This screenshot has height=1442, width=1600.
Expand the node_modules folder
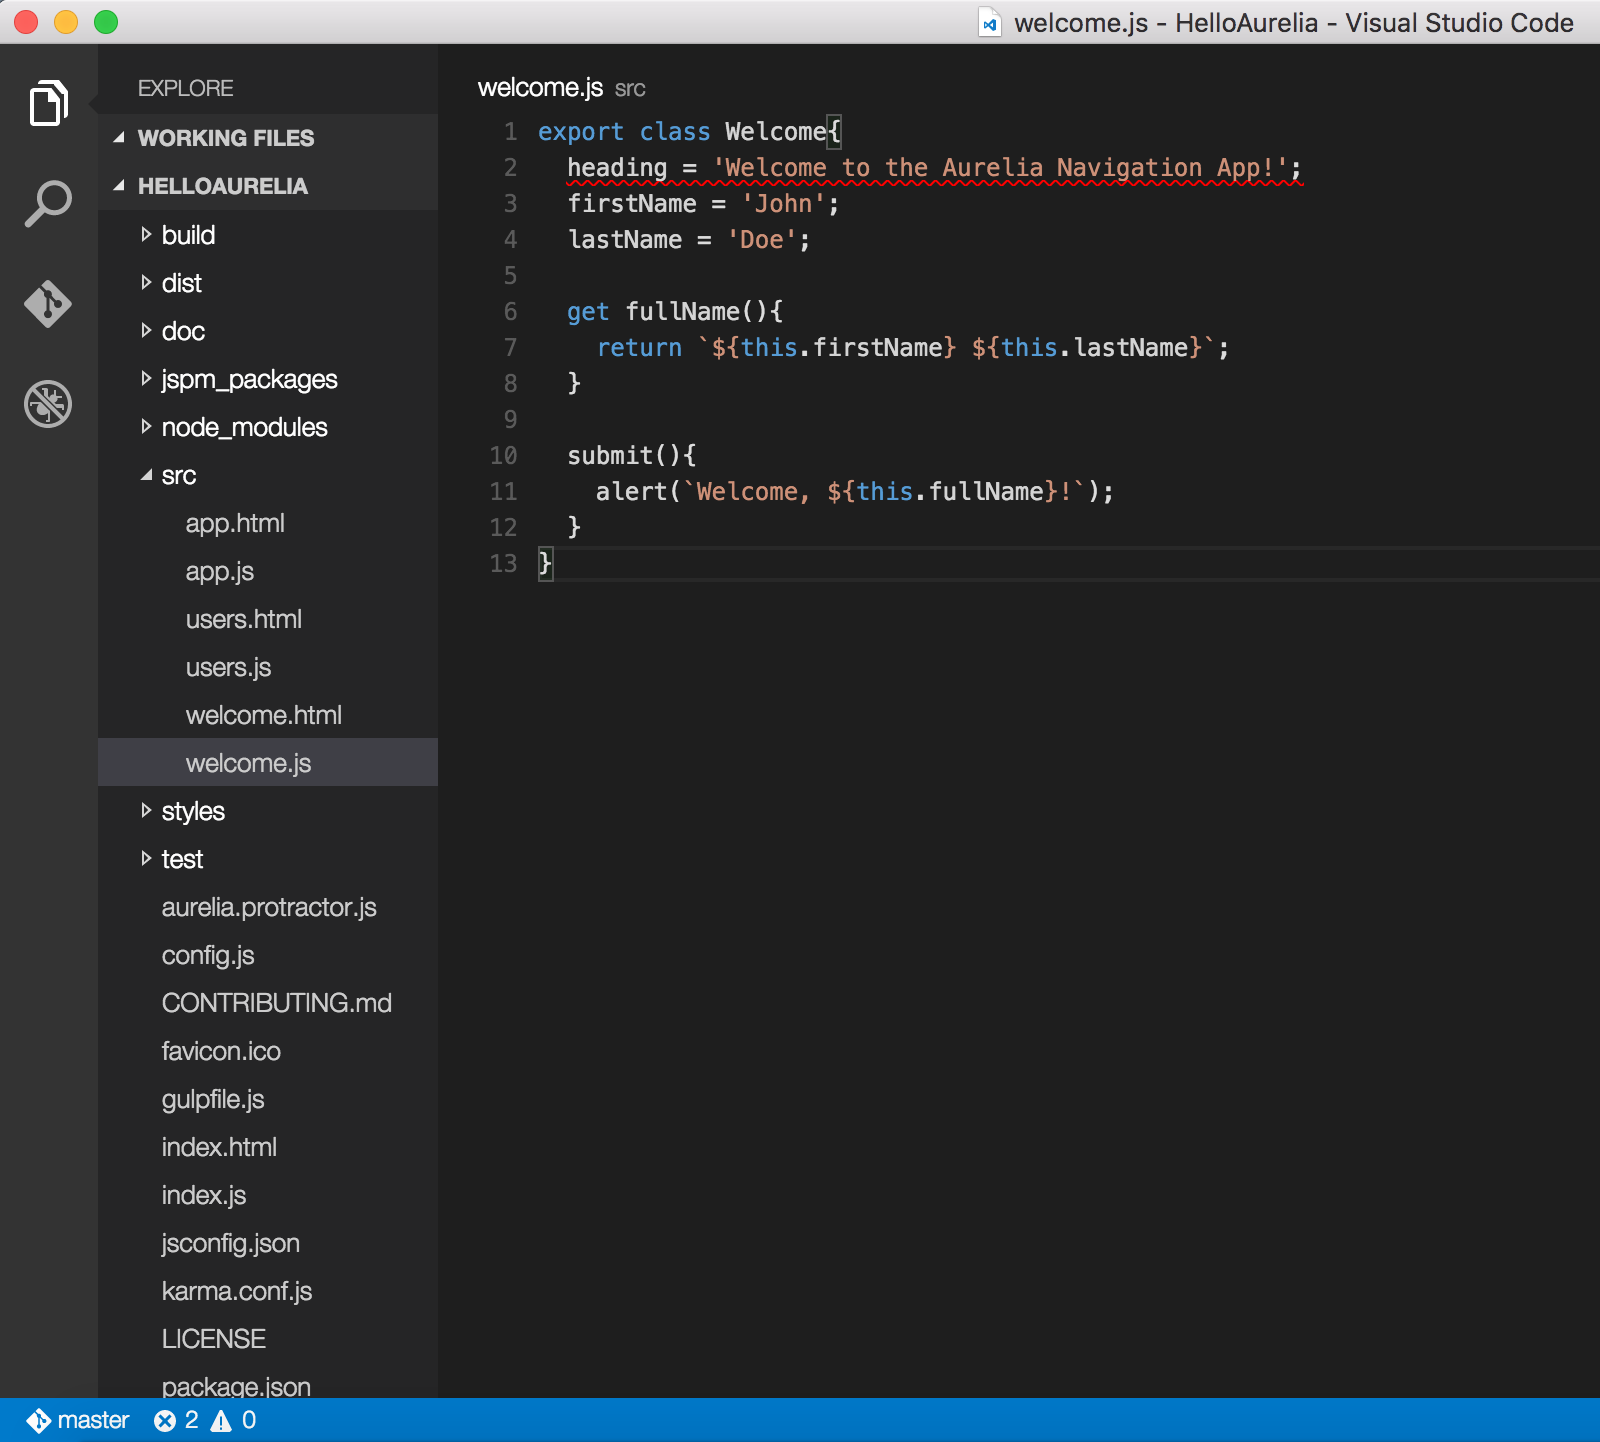(146, 427)
